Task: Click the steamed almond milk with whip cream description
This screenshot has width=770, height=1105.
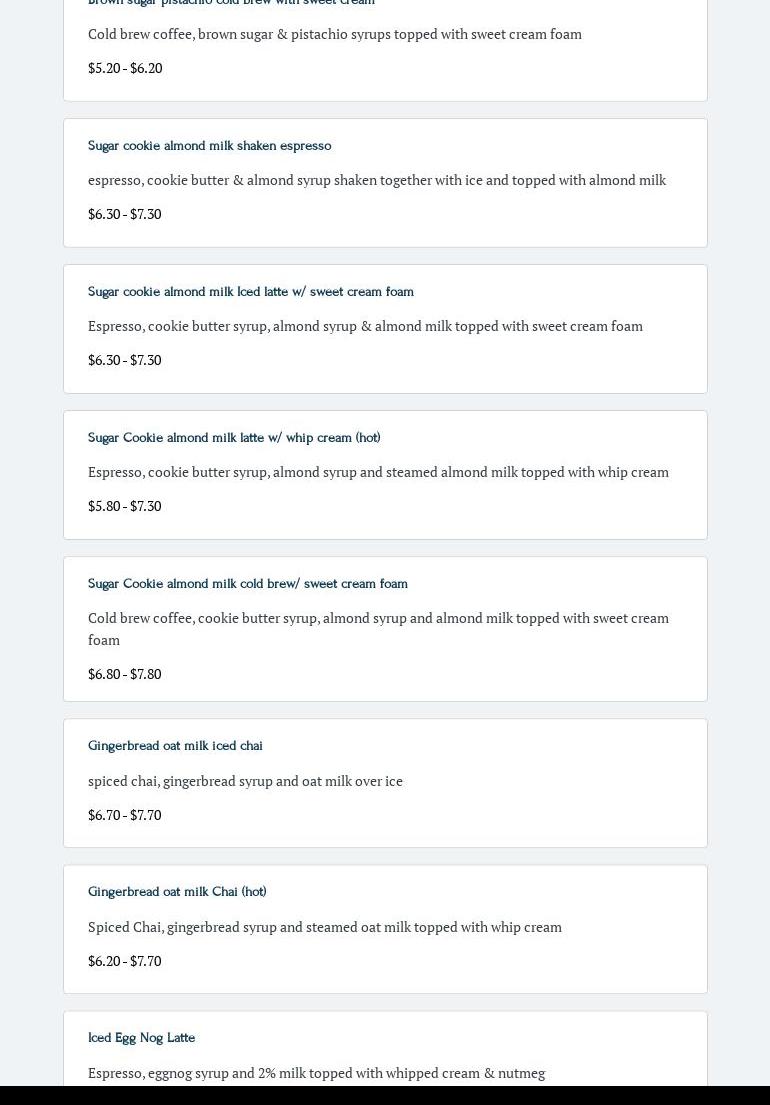Action: coord(378,472)
